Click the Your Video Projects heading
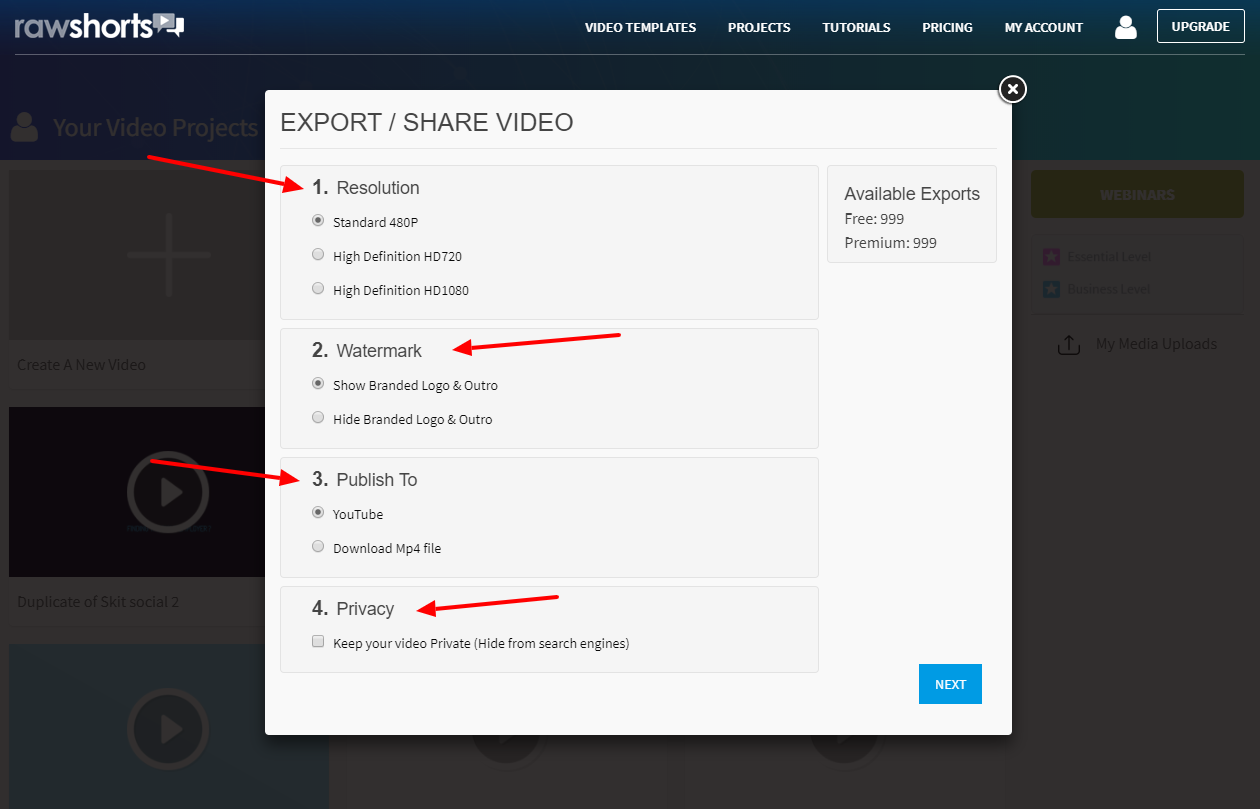Viewport: 1260px width, 809px height. 155,128
